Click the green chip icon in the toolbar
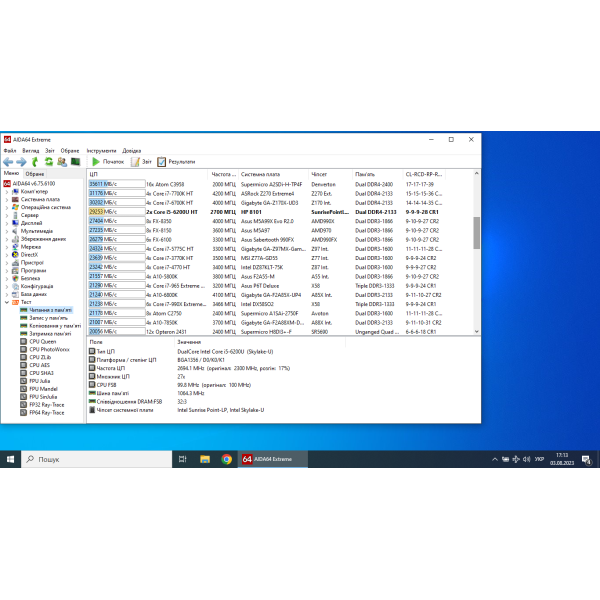600x600 pixels. tap(75, 162)
